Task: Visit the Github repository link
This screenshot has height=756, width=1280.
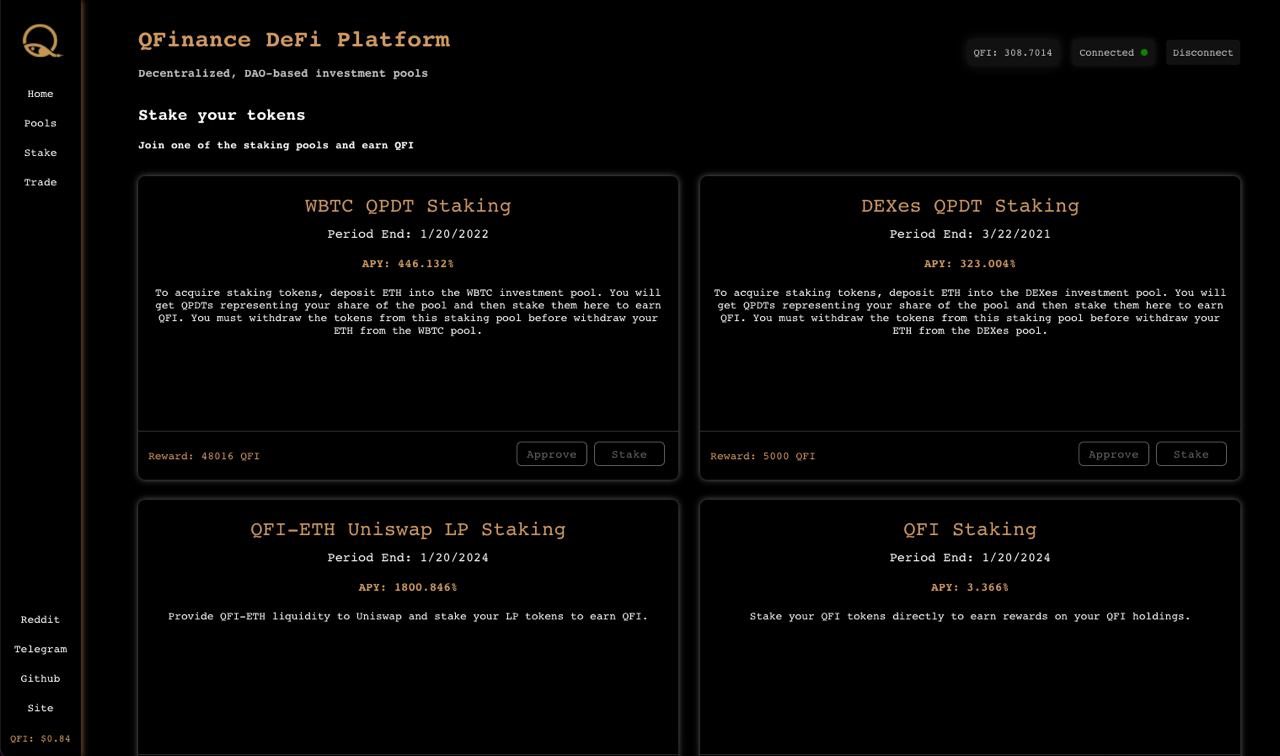Action: (x=40, y=679)
